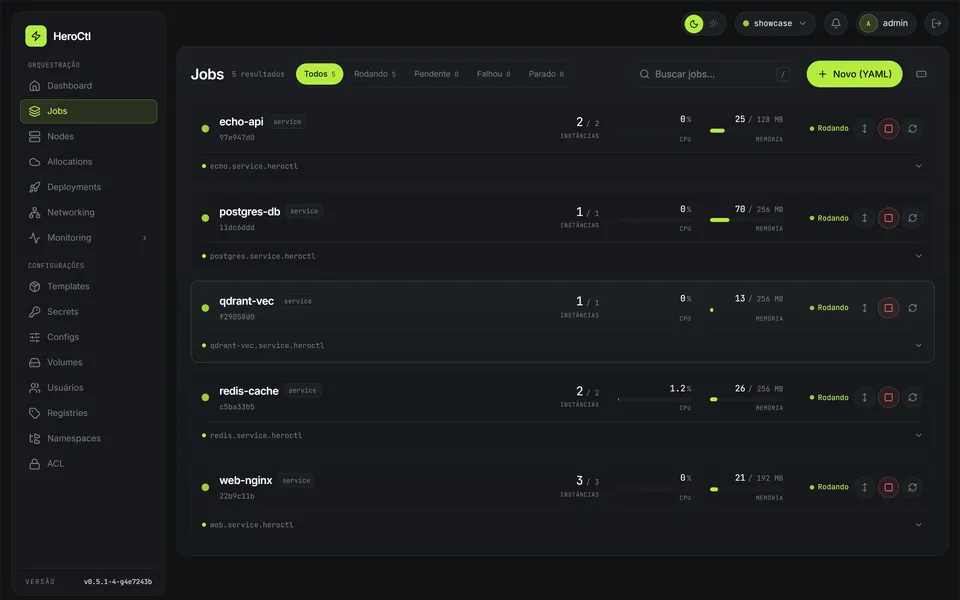Click the echo-api memory usage bar

pyautogui.click(x=746, y=130)
